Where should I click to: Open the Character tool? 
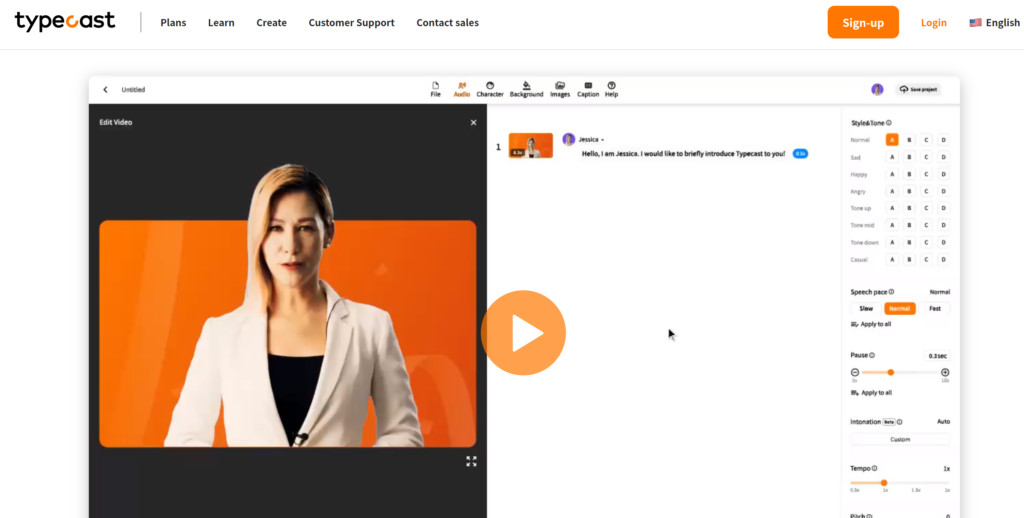coord(490,89)
